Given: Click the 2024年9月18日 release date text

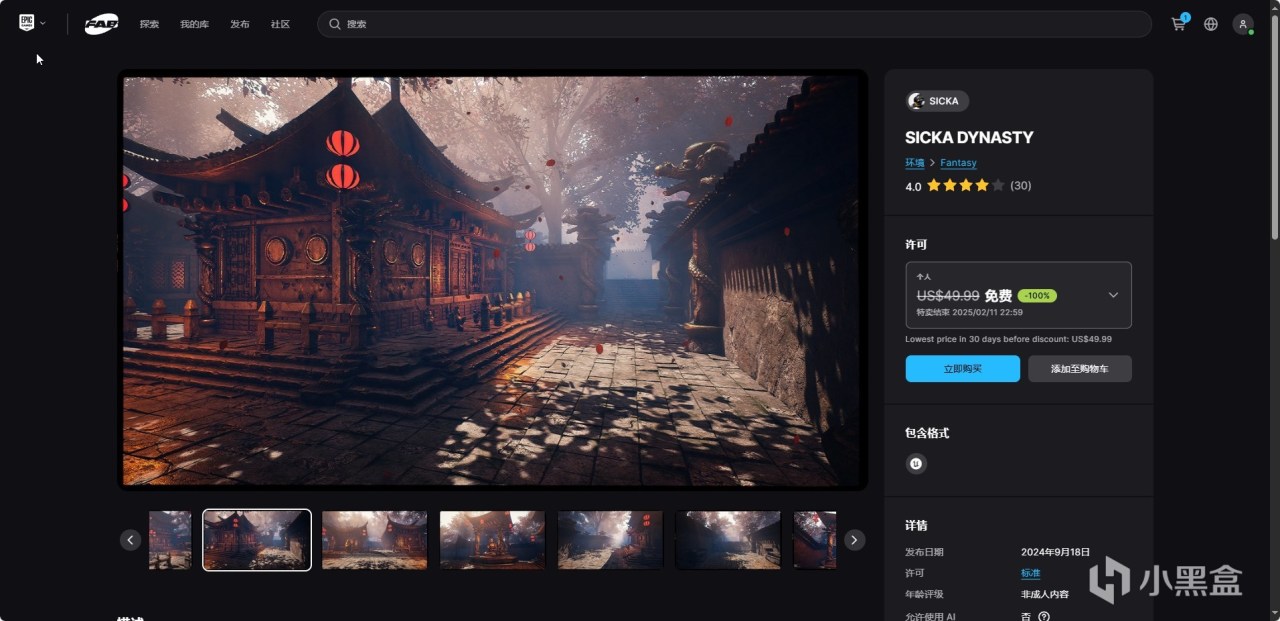Looking at the screenshot, I should (x=1055, y=552).
